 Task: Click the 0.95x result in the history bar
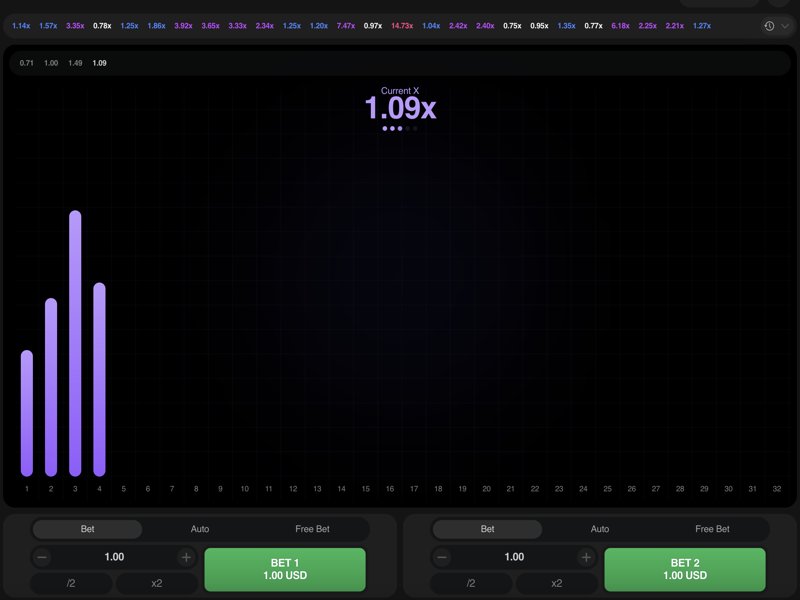pyautogui.click(x=539, y=26)
